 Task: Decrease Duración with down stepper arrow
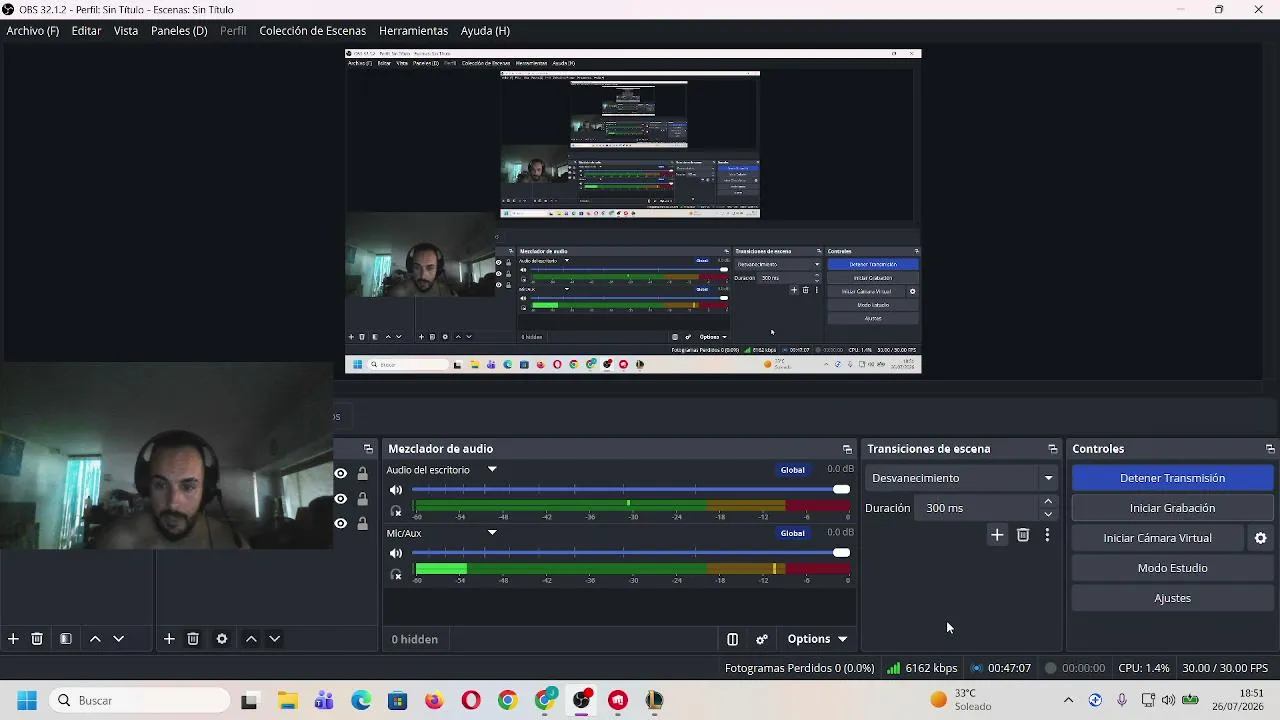1048,514
